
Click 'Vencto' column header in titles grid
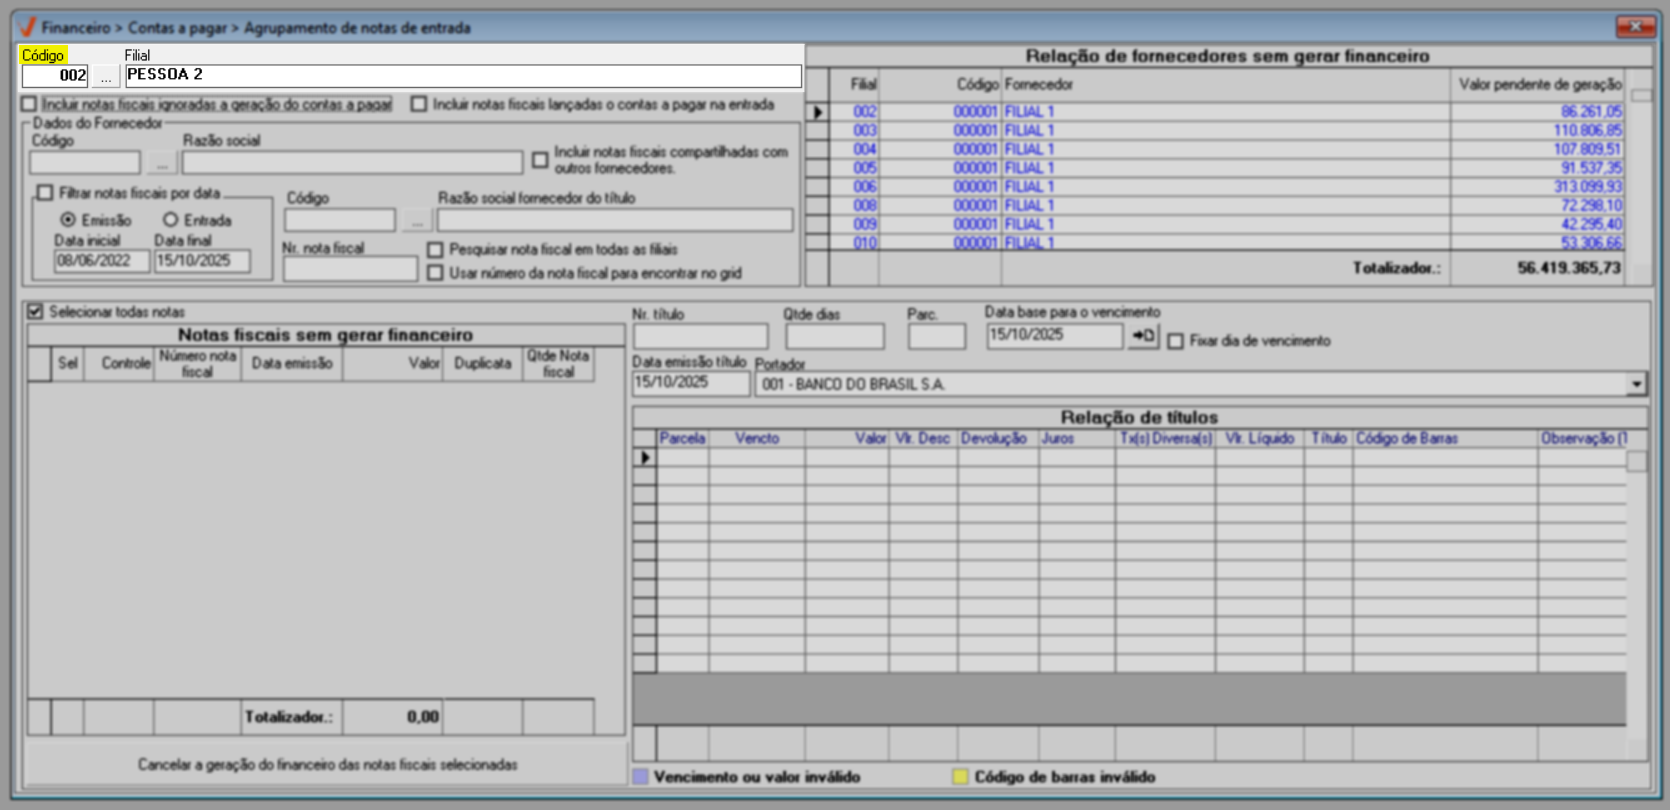point(756,438)
